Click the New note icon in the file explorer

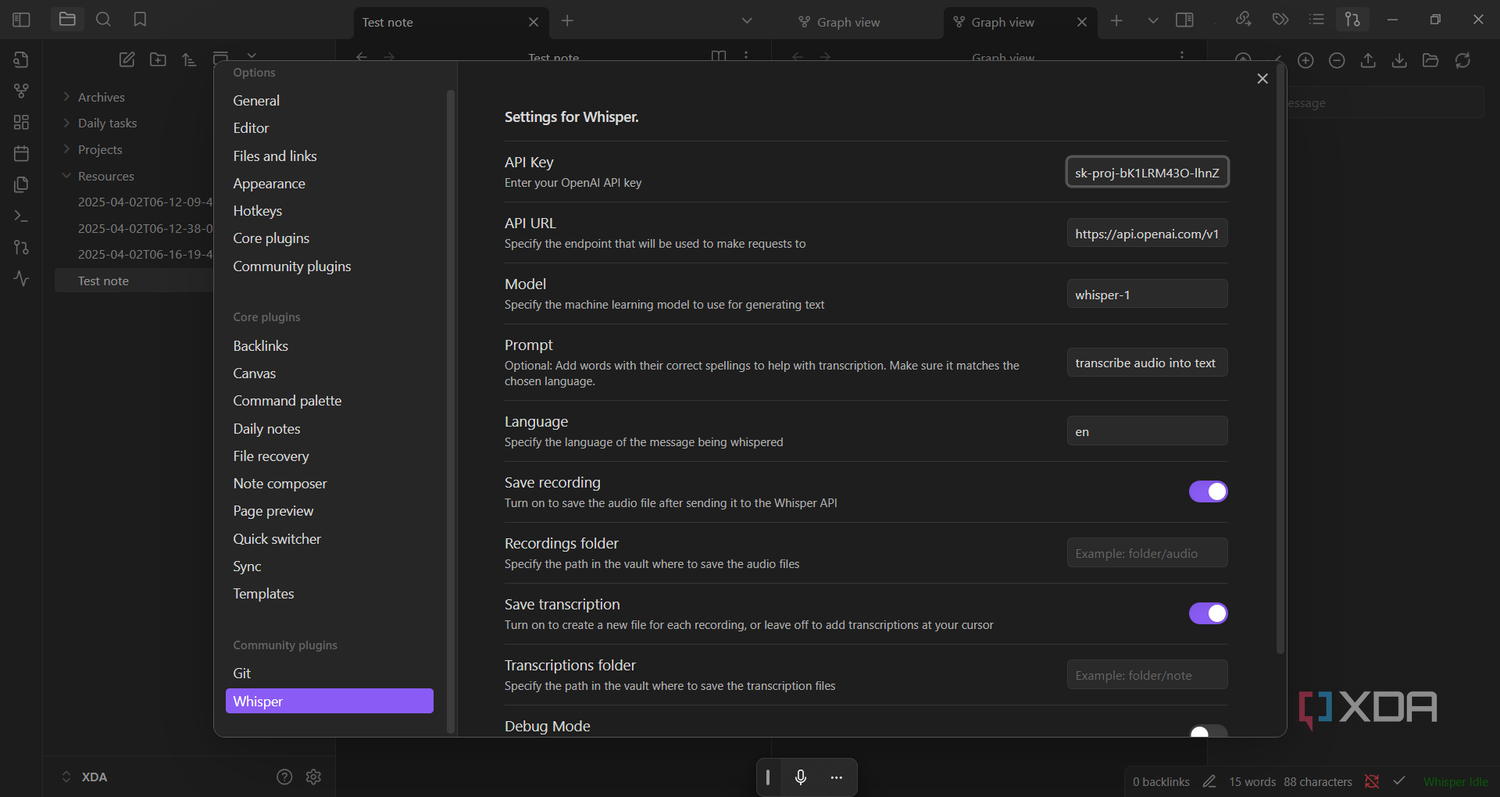point(127,60)
